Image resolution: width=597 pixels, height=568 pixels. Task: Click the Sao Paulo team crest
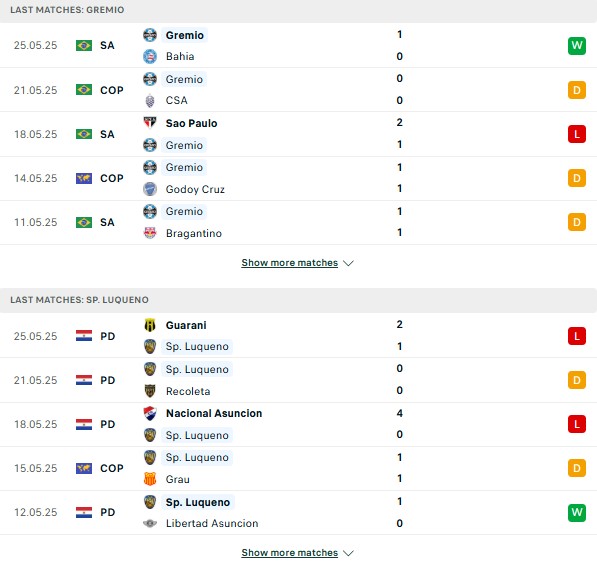point(150,123)
